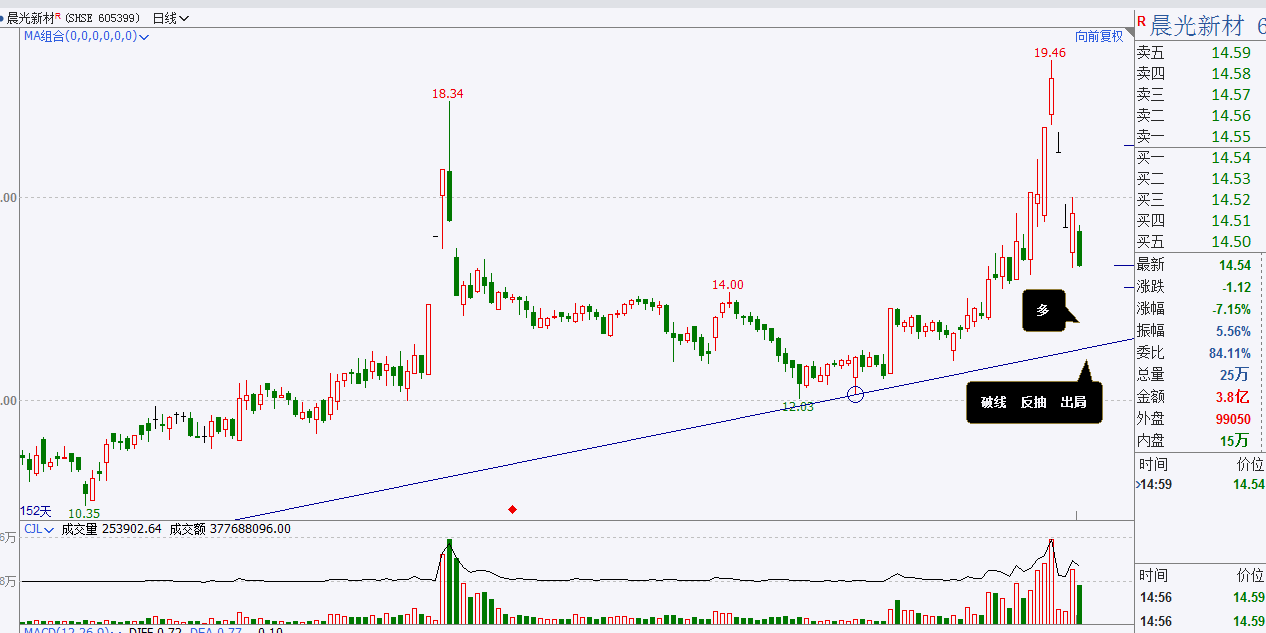The image size is (1266, 633).
Task: Click the 152天 duration label
Action: point(36,511)
